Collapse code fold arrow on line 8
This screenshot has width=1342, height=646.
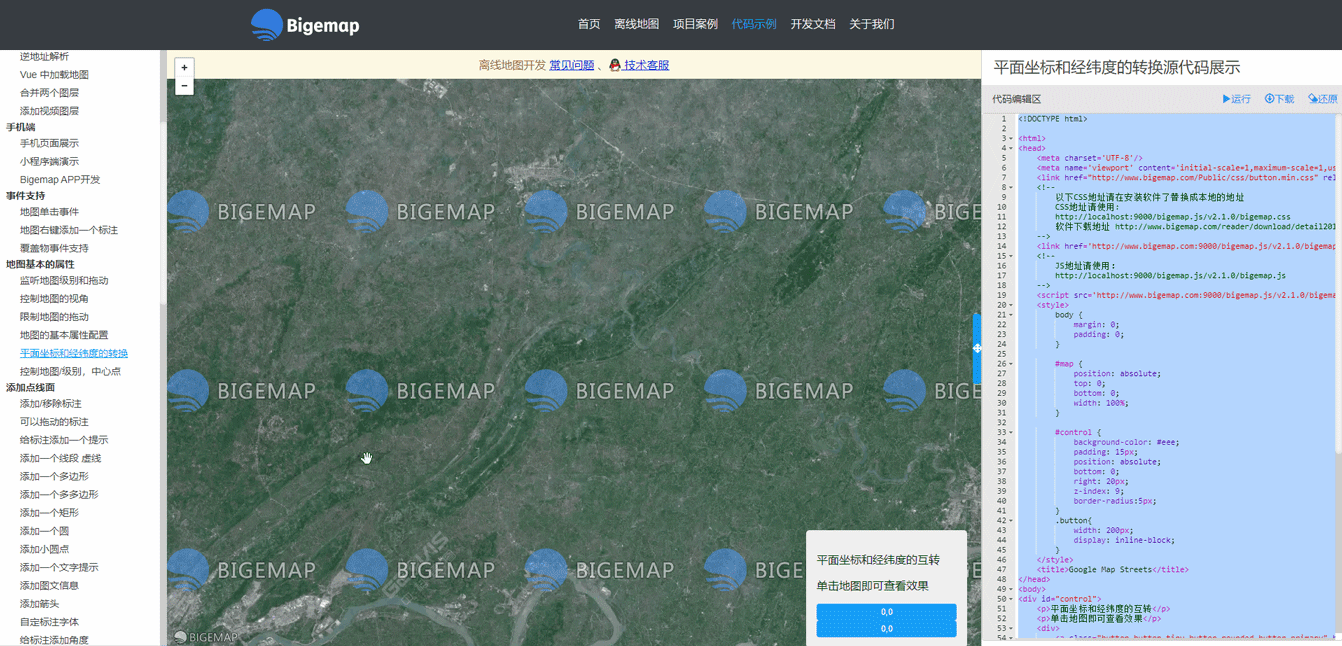pyautogui.click(x=1011, y=187)
